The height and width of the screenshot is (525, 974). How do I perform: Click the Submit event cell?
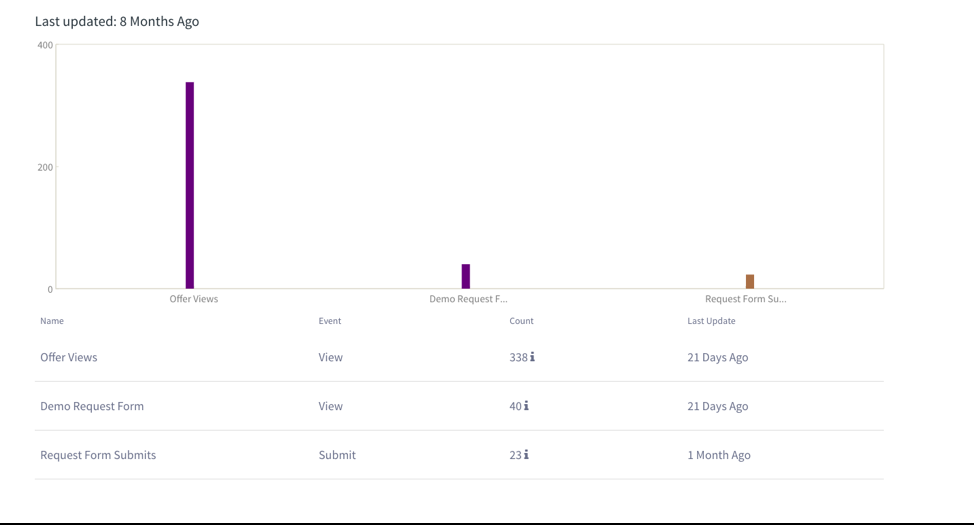coord(337,455)
